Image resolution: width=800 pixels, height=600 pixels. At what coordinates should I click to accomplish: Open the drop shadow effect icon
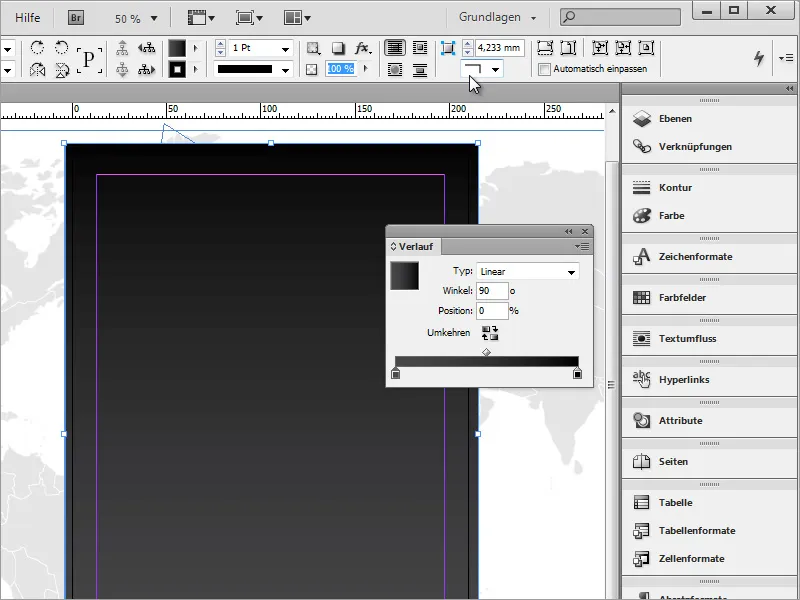click(337, 48)
